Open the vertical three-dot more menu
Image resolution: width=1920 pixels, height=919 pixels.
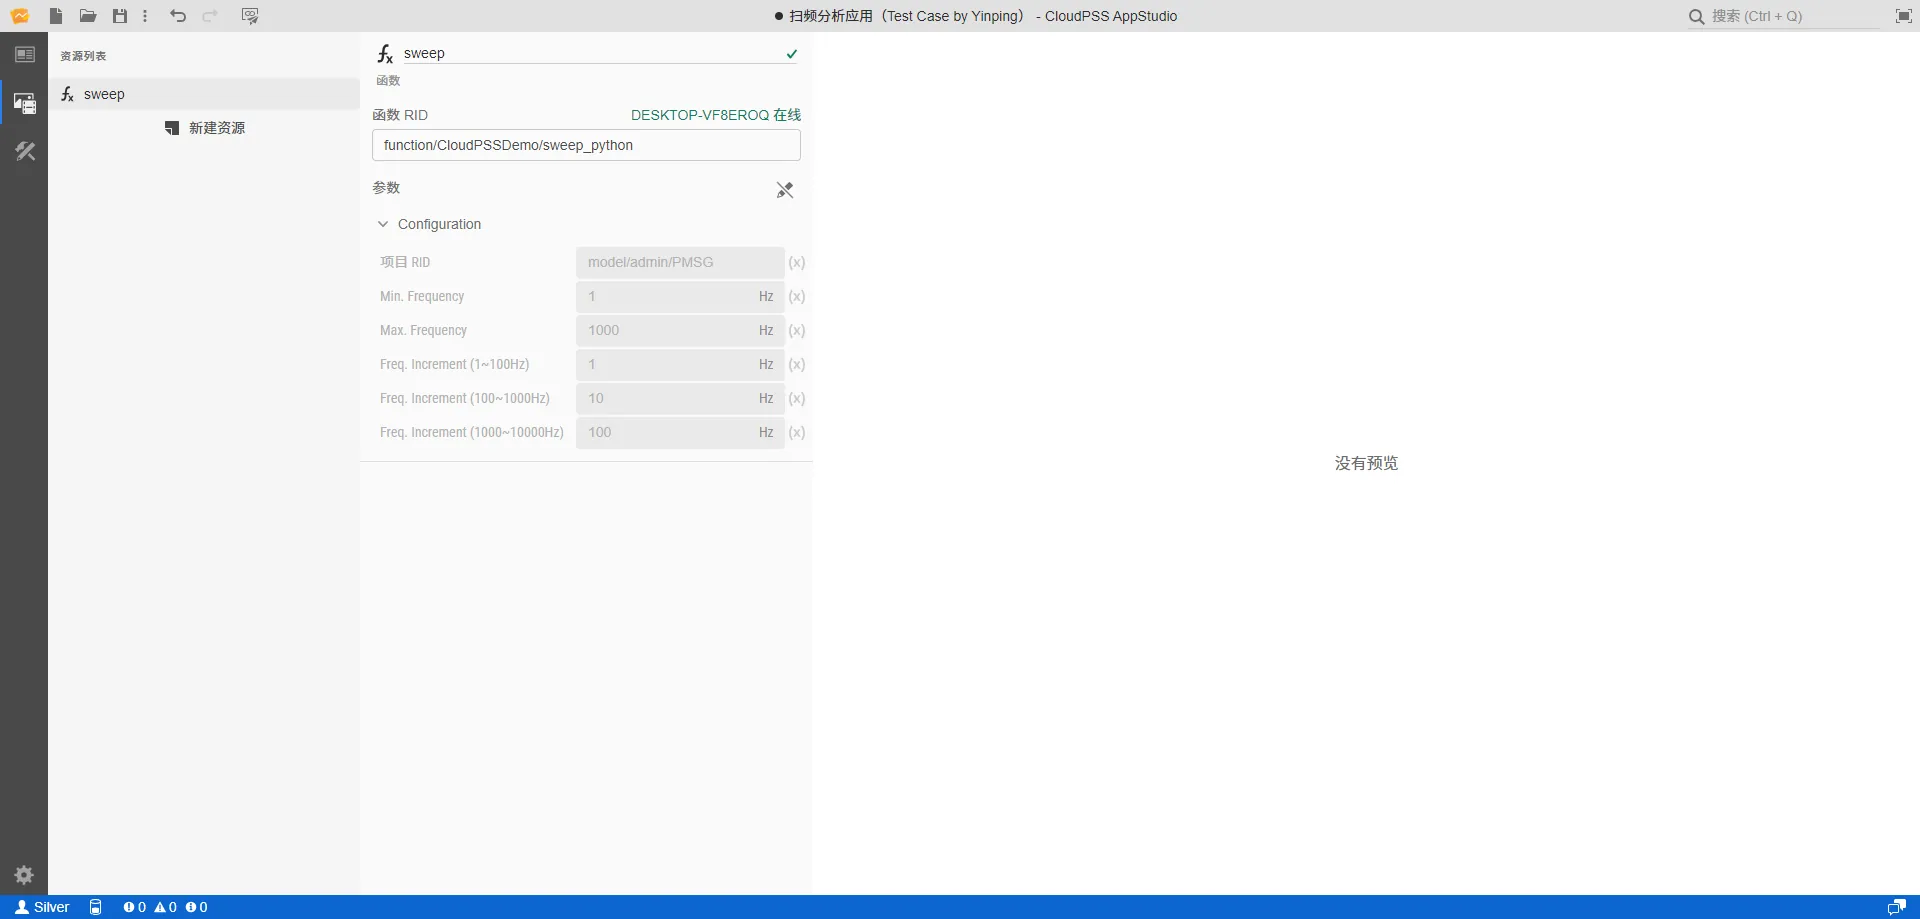click(145, 16)
